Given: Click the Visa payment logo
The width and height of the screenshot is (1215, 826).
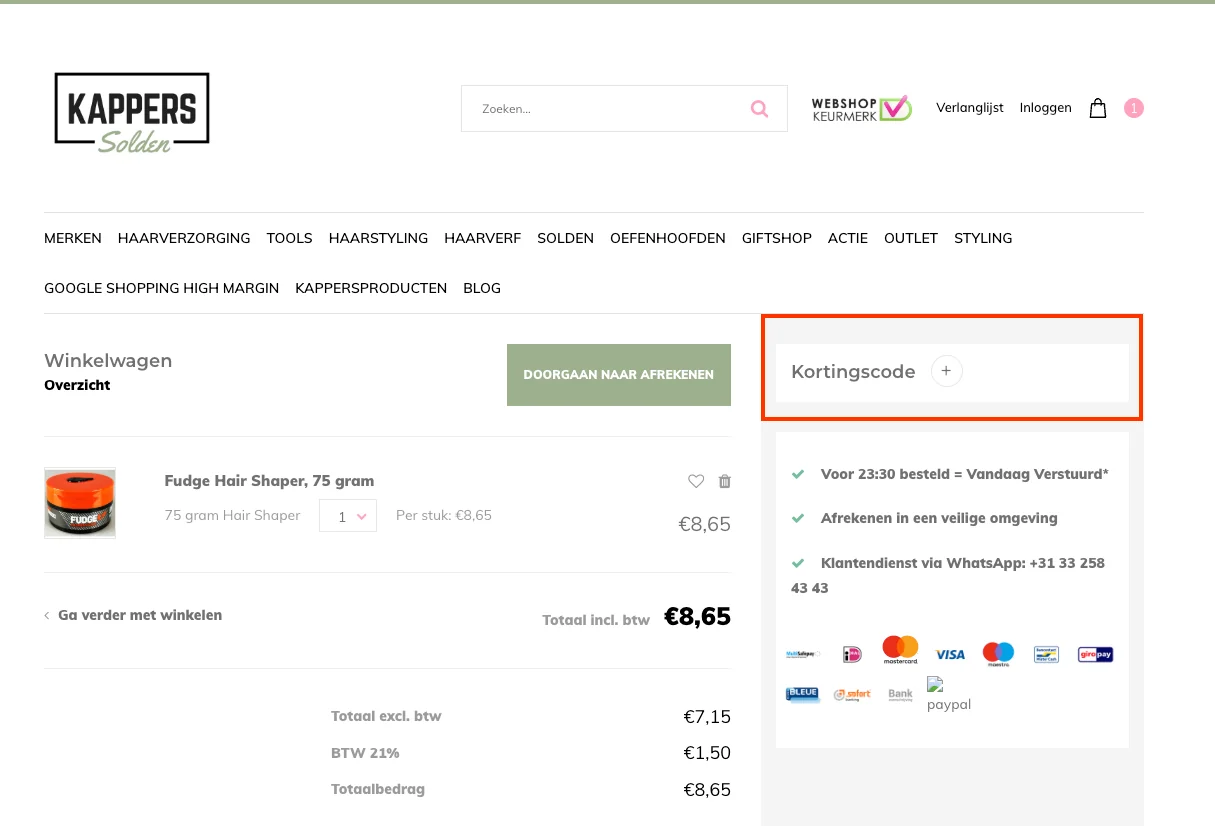Looking at the screenshot, I should tap(950, 654).
